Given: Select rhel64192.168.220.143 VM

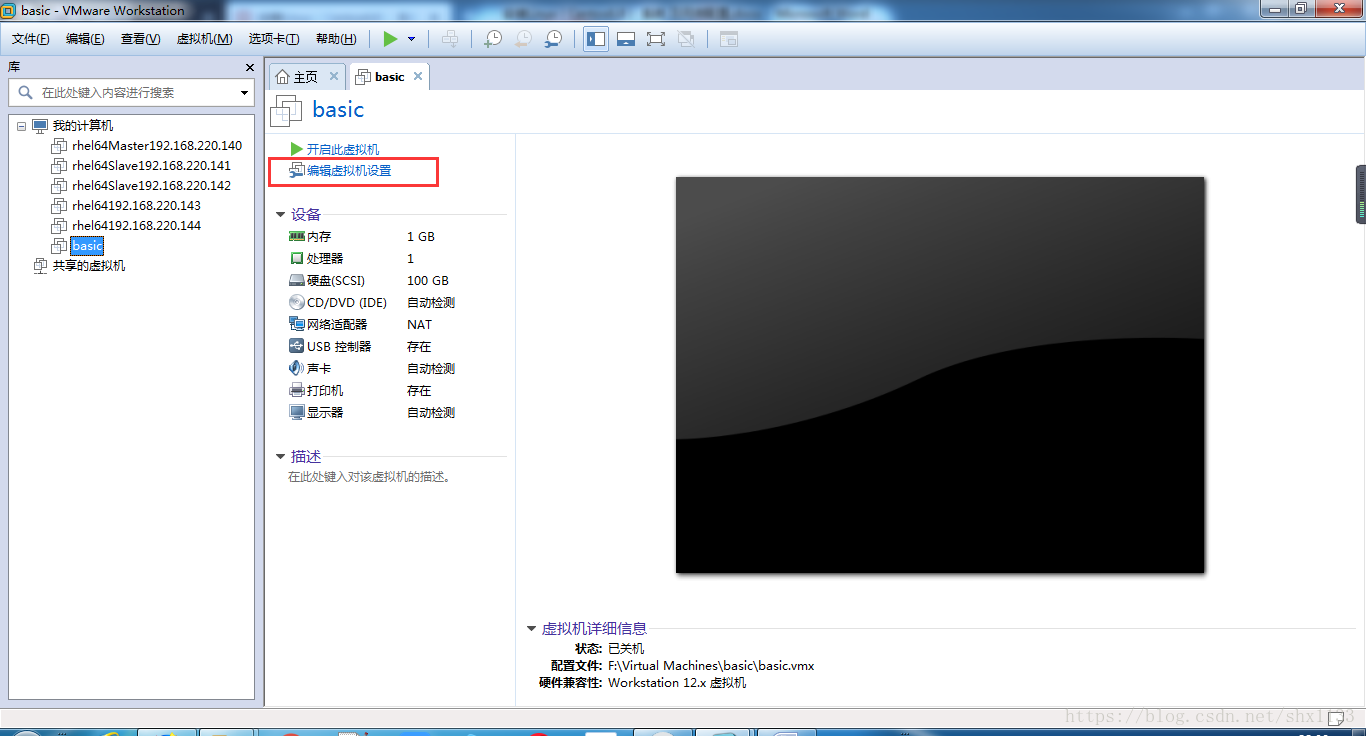Looking at the screenshot, I should pos(136,206).
